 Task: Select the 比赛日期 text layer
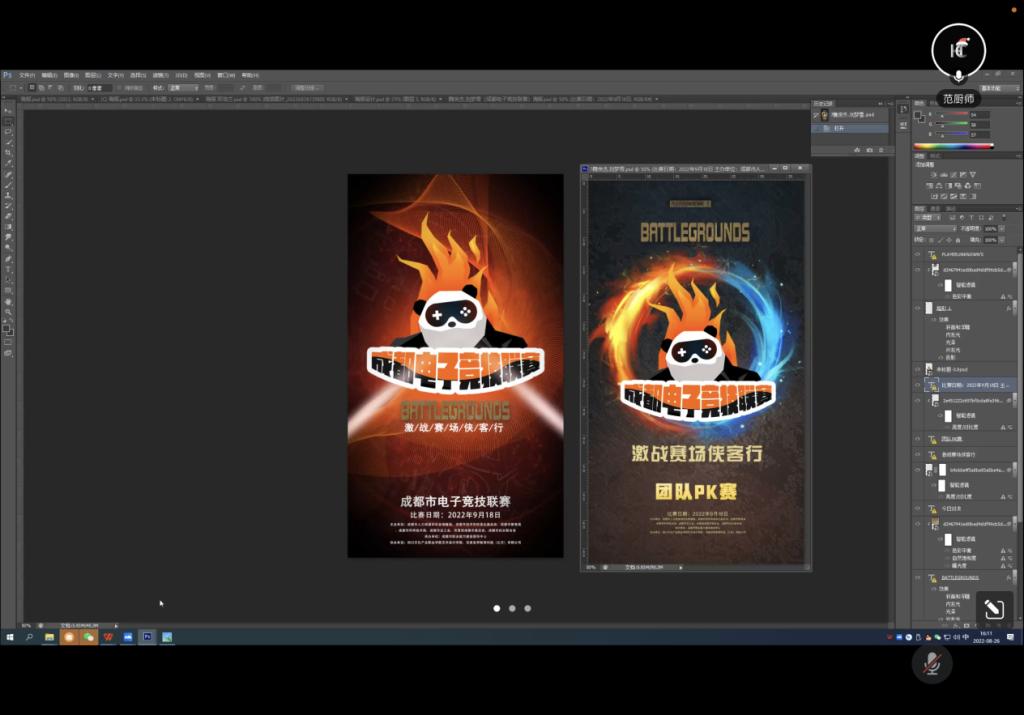pos(975,384)
